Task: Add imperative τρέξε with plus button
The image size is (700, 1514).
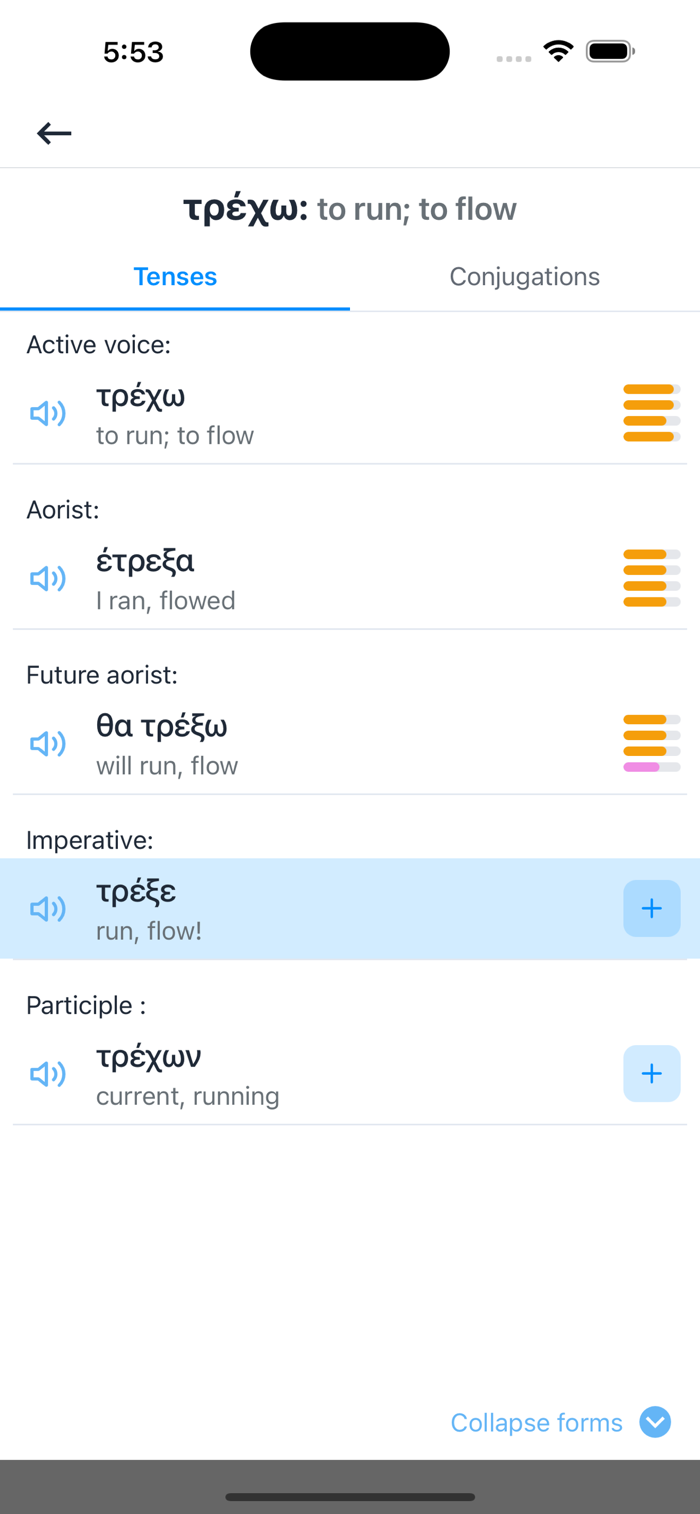Action: pos(652,908)
